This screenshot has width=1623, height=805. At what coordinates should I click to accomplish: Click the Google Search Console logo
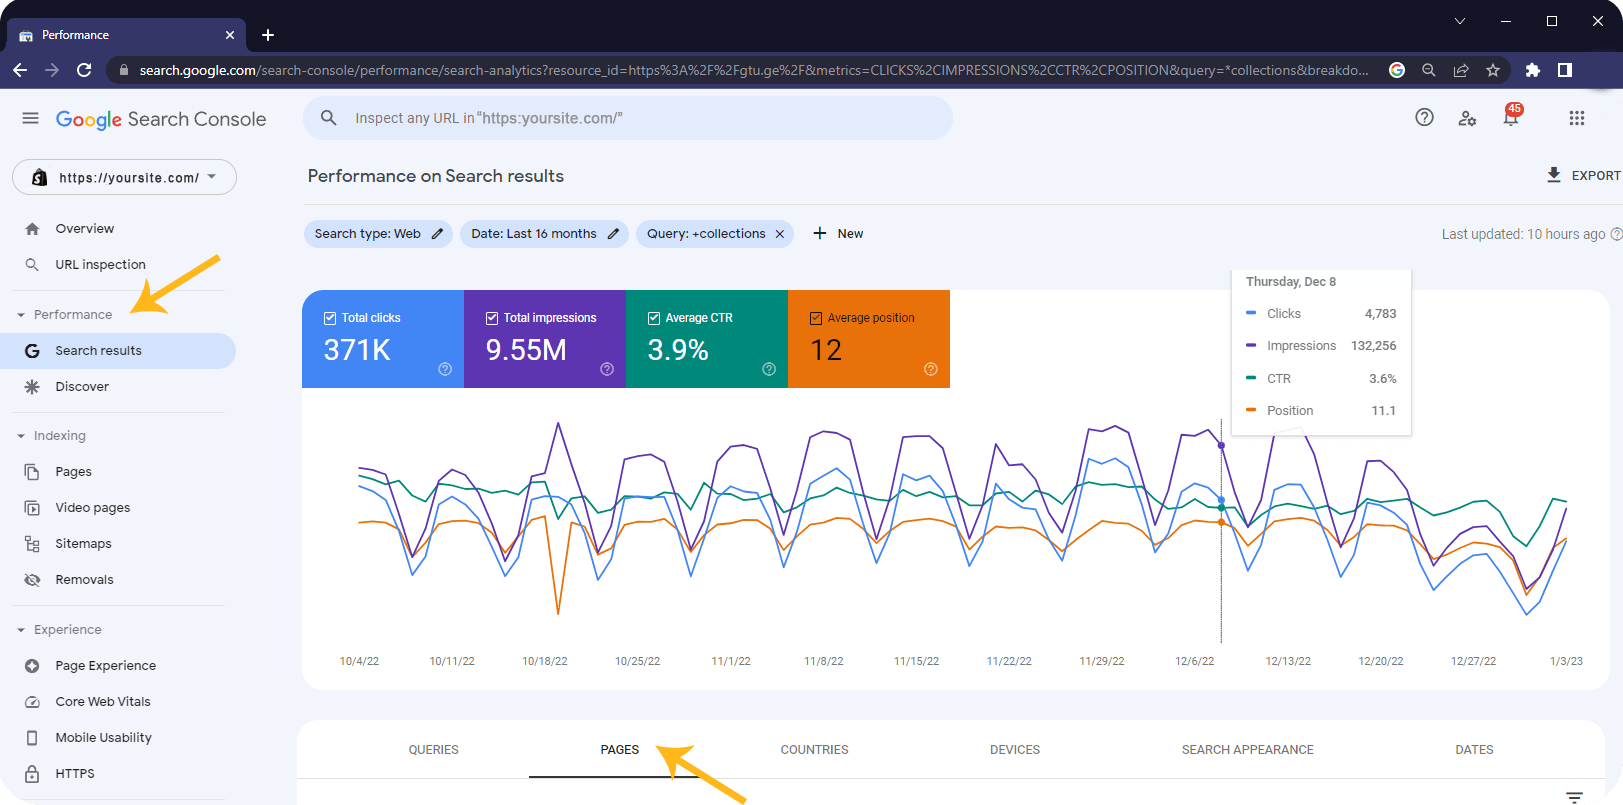[161, 119]
